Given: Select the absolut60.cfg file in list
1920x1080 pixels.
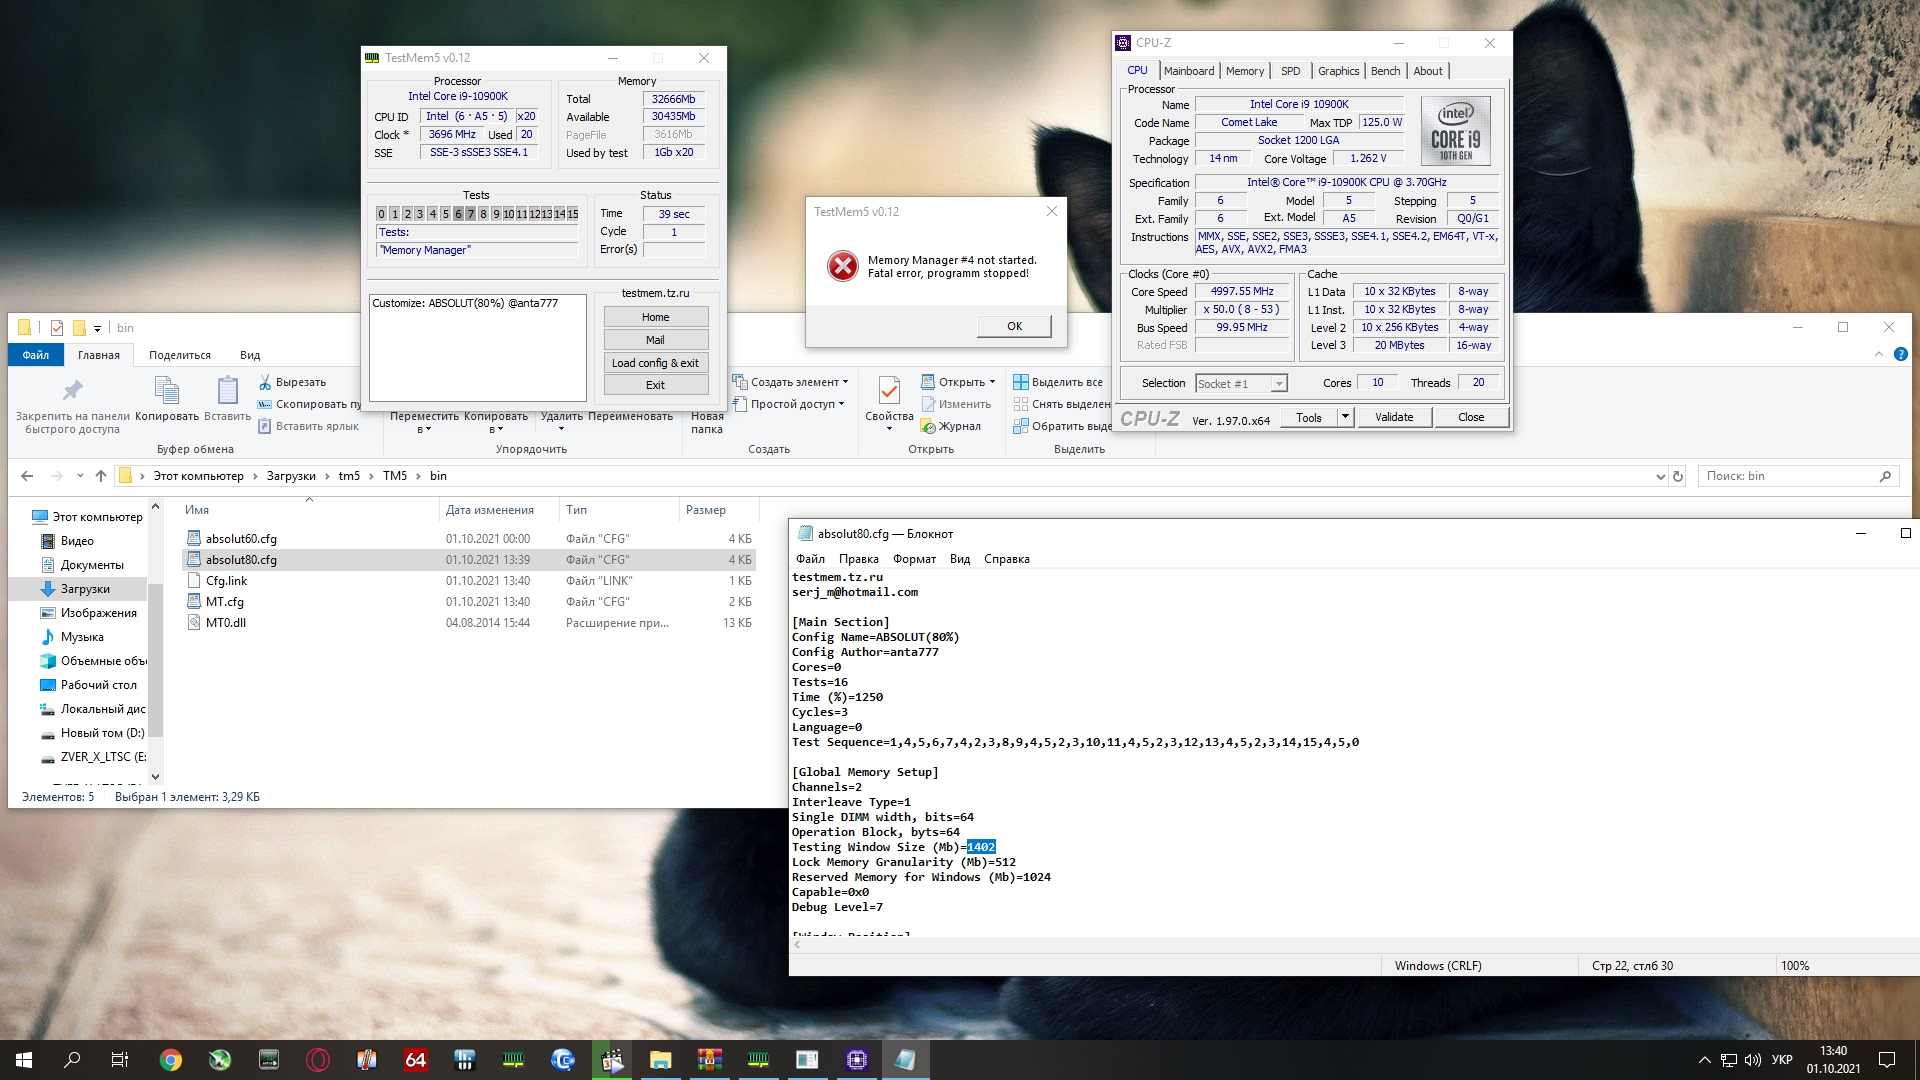Looking at the screenshot, I should [x=241, y=539].
